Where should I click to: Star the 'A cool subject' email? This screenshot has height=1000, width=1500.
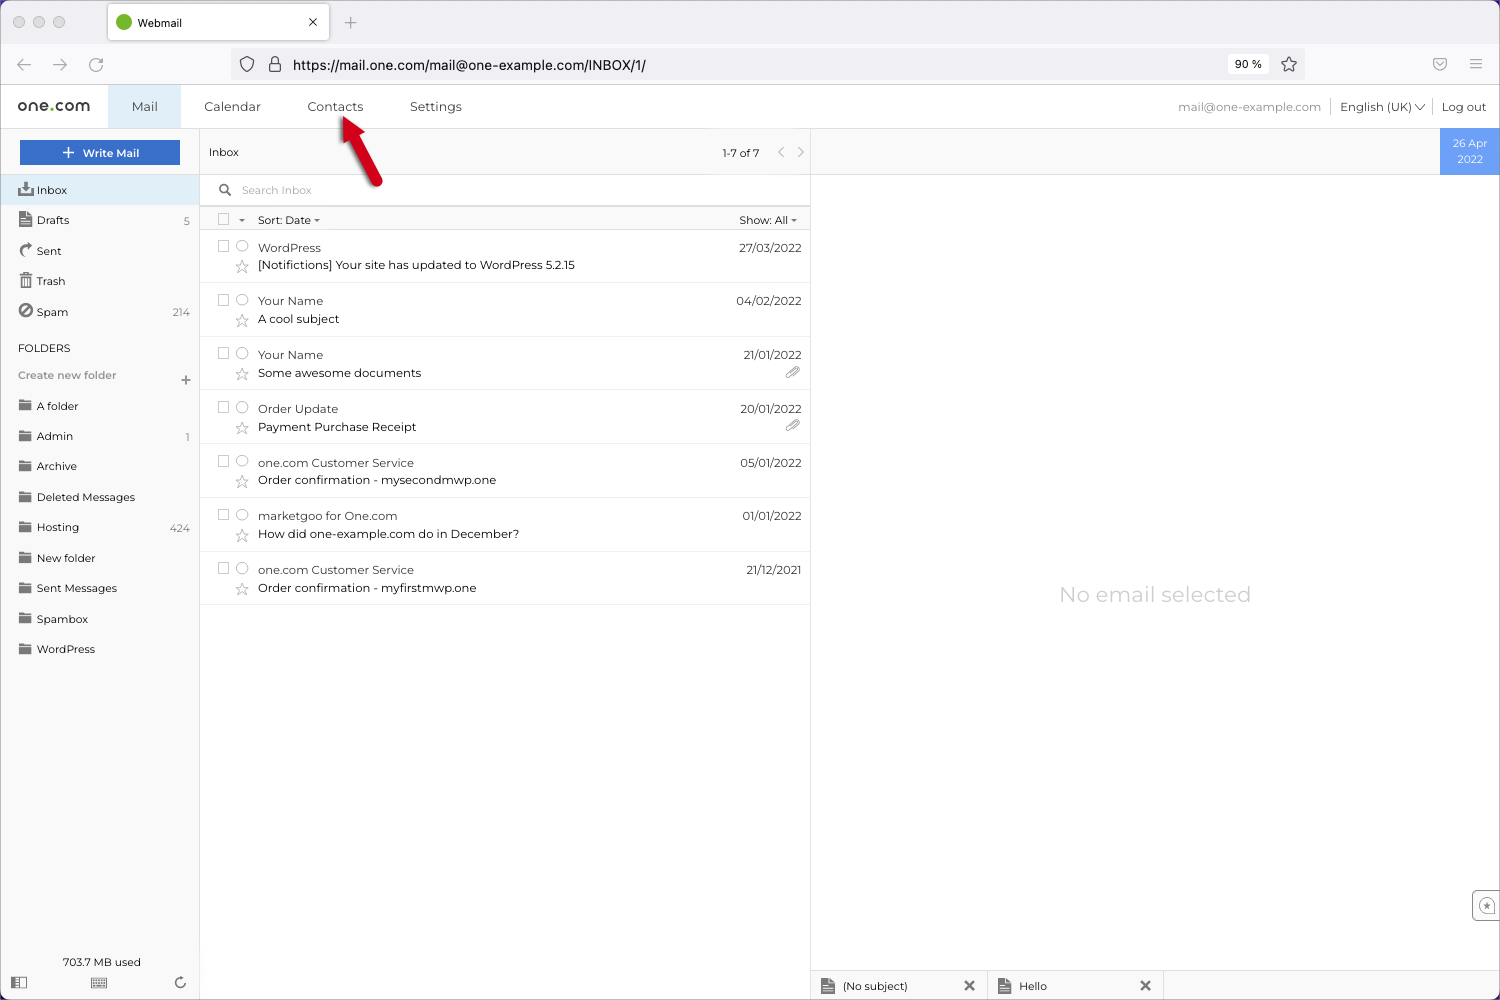tap(241, 322)
